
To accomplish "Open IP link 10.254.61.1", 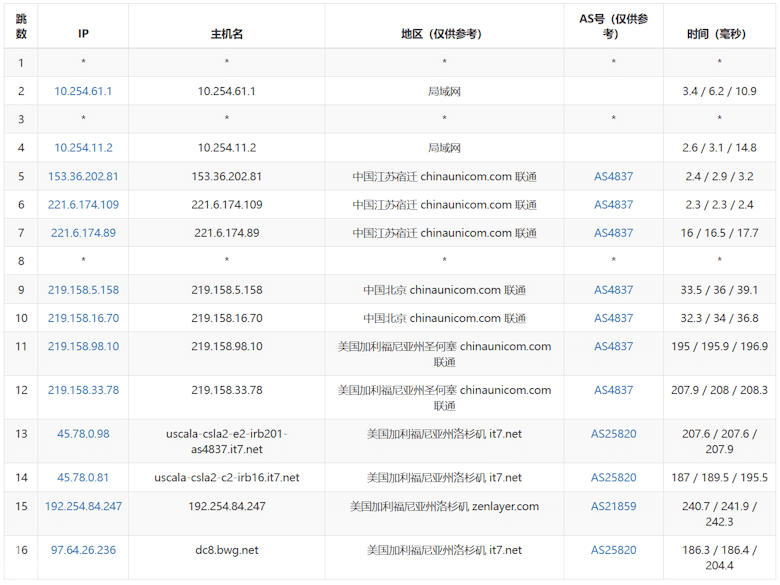I will click(x=83, y=91).
